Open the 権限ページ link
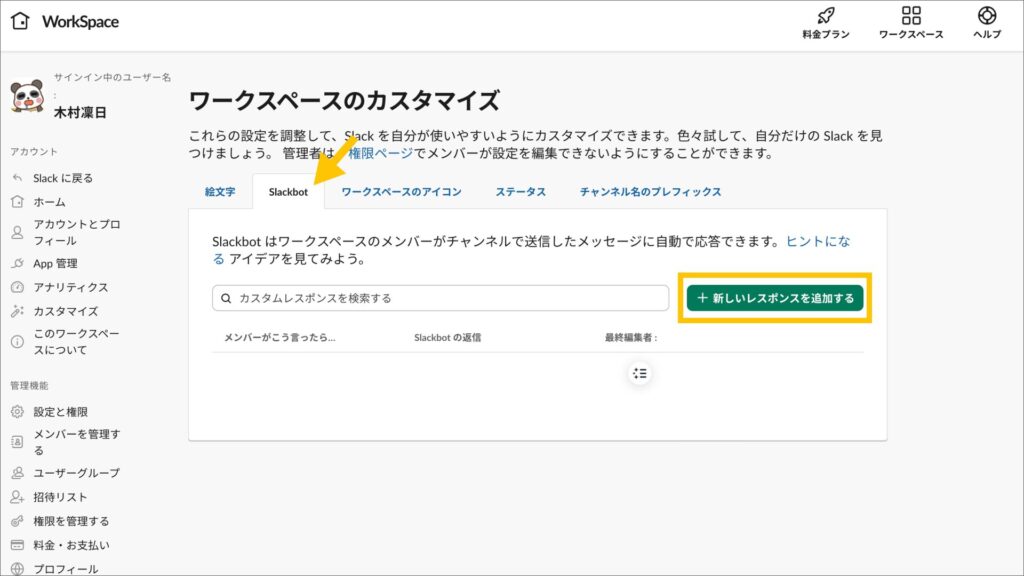 pos(384,151)
